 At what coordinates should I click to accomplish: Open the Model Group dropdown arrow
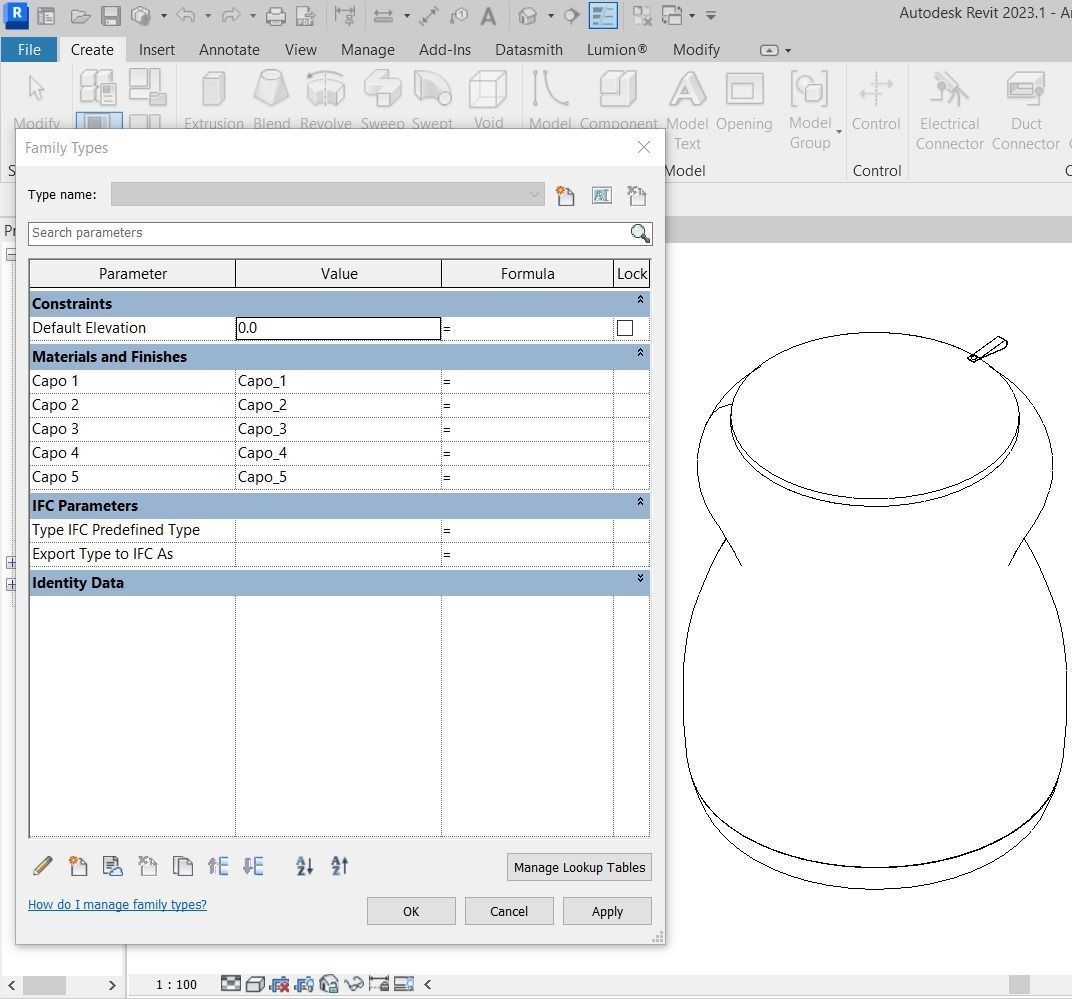[x=839, y=132]
